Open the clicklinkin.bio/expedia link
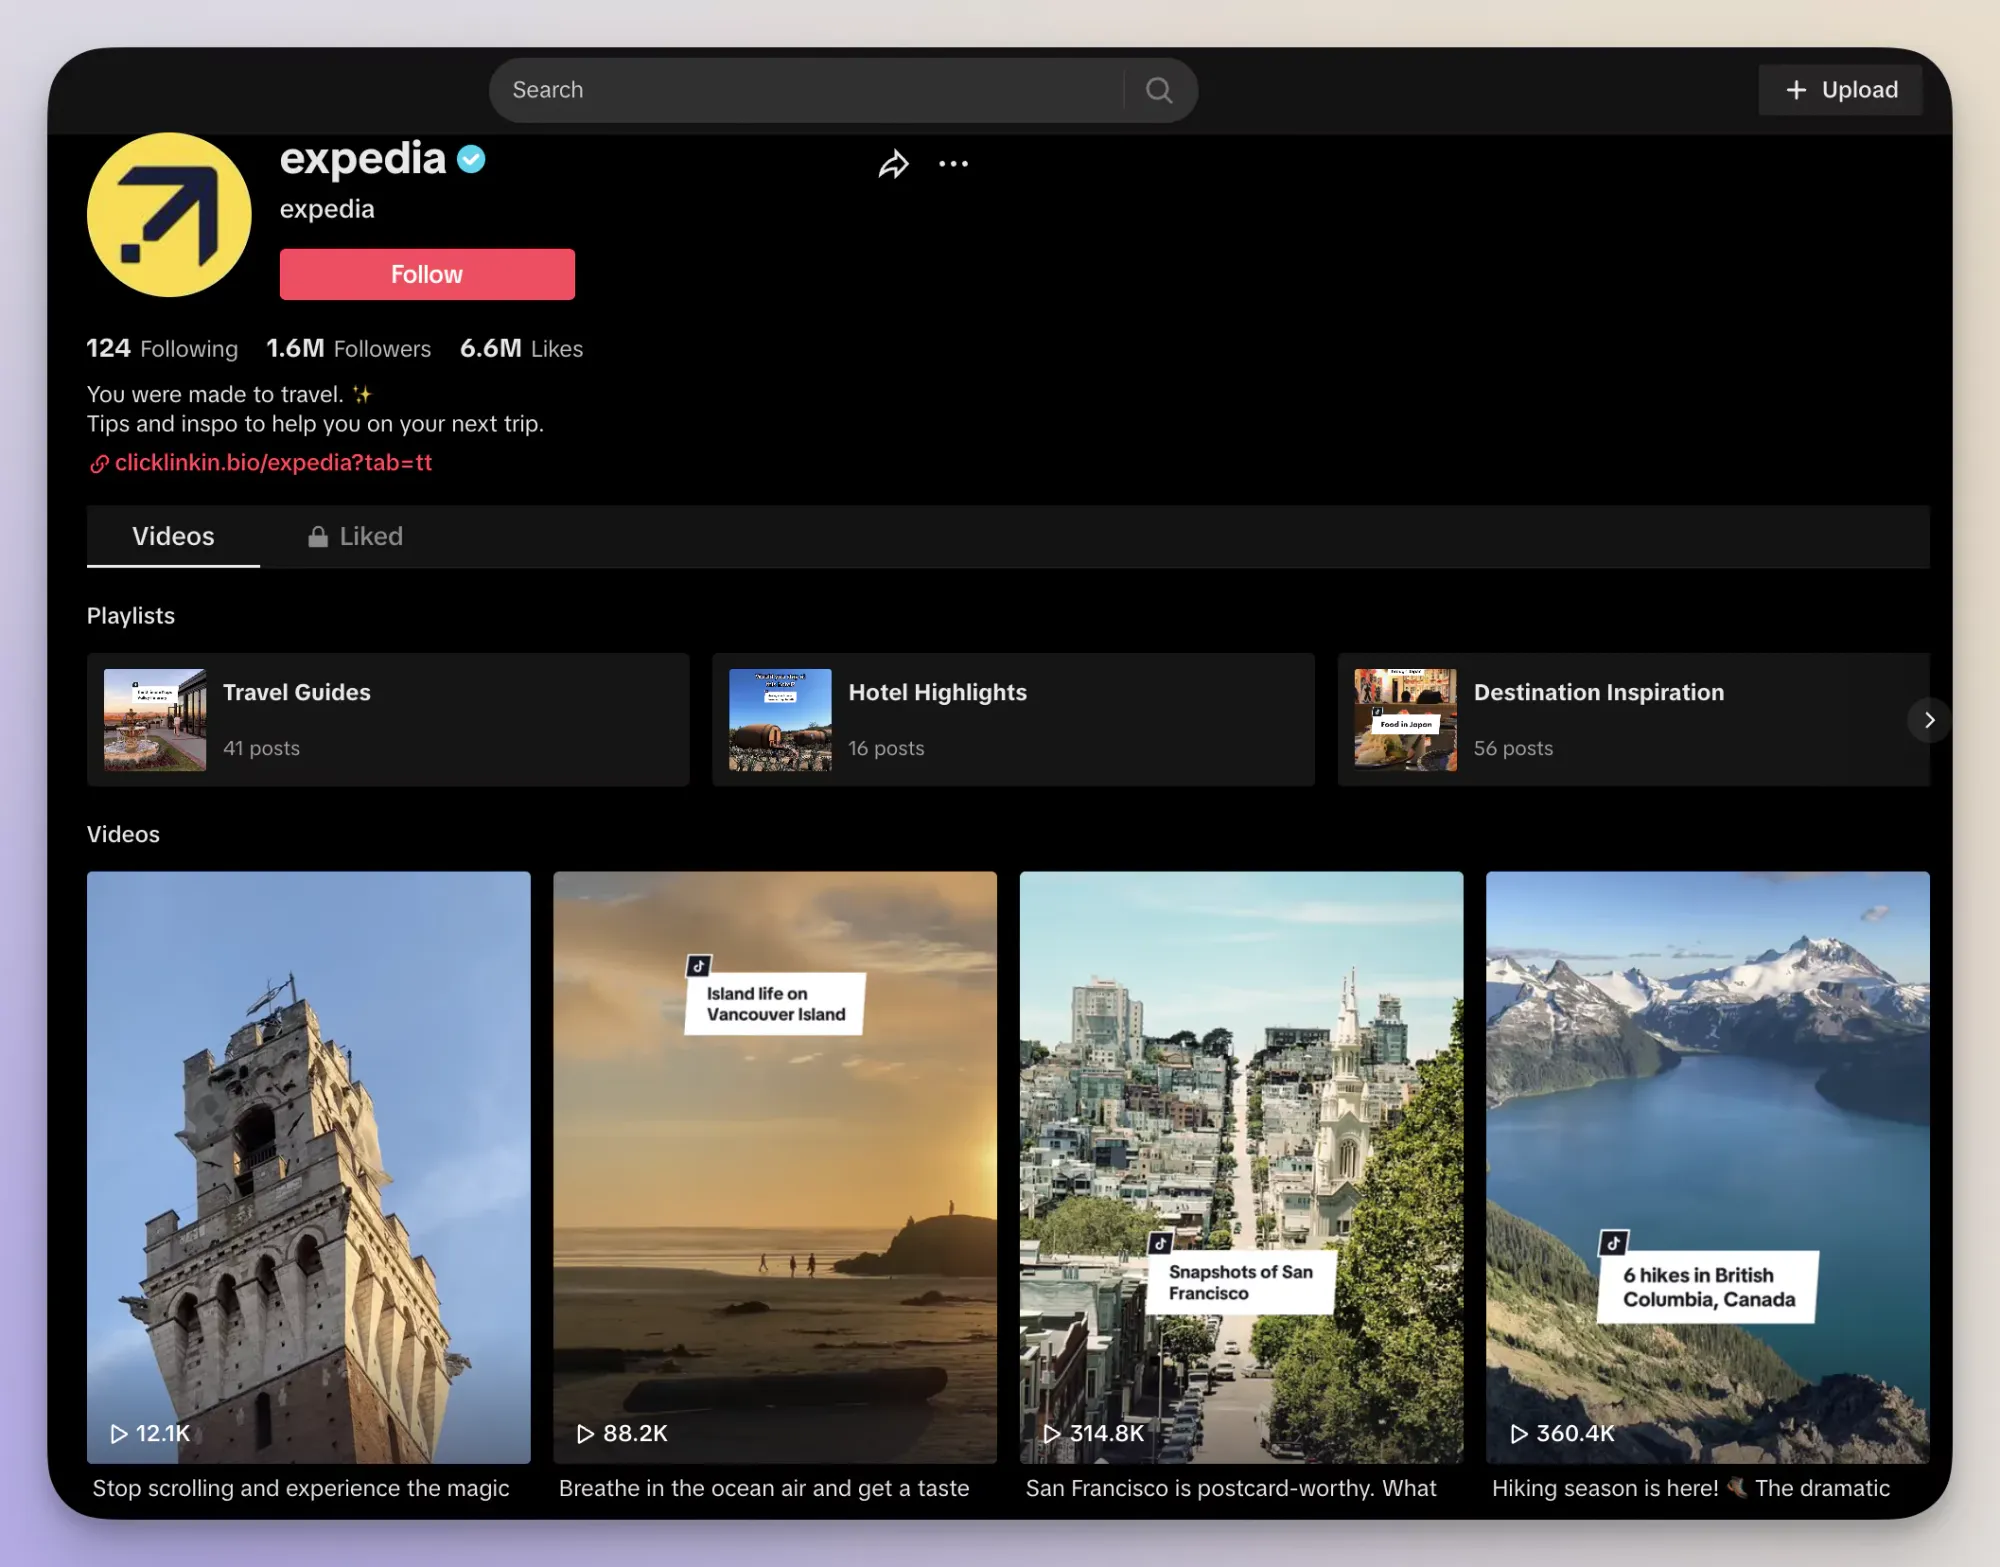2000x1567 pixels. 273,462
